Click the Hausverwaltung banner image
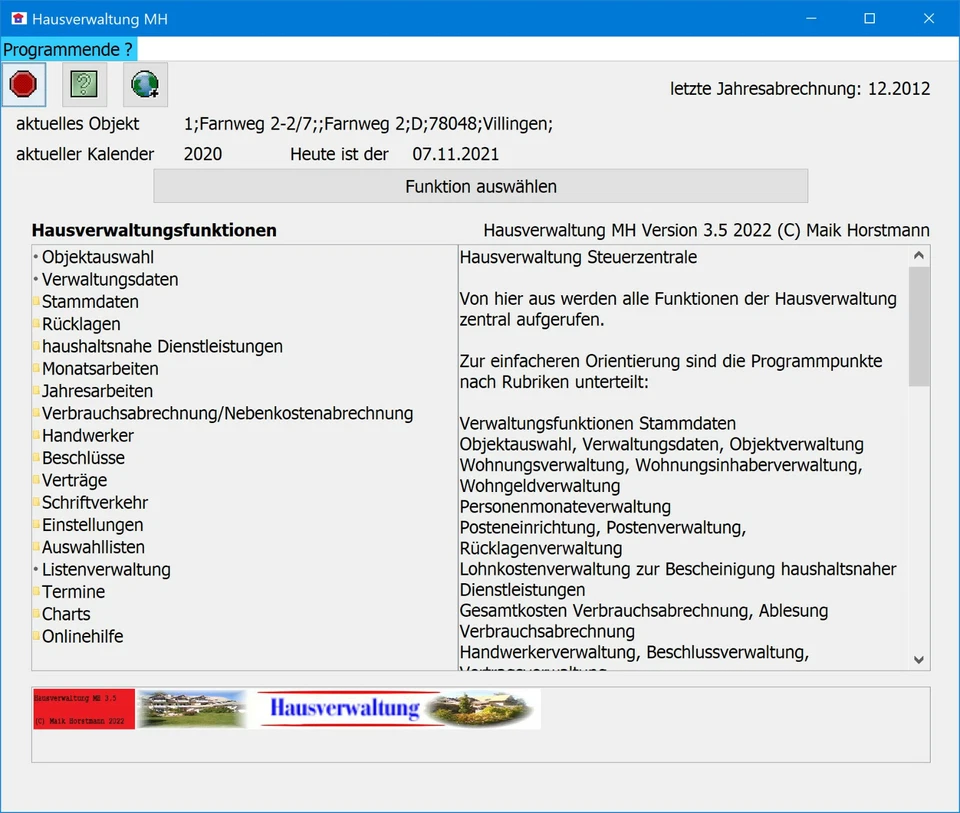This screenshot has height=813, width=960. point(287,708)
